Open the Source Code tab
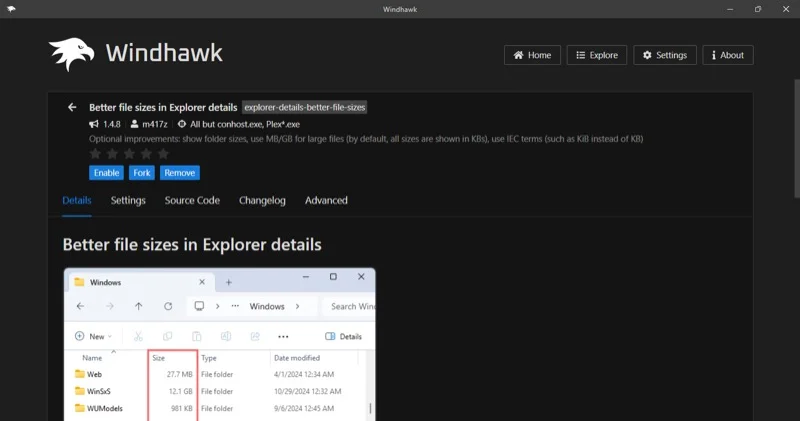 pos(192,200)
